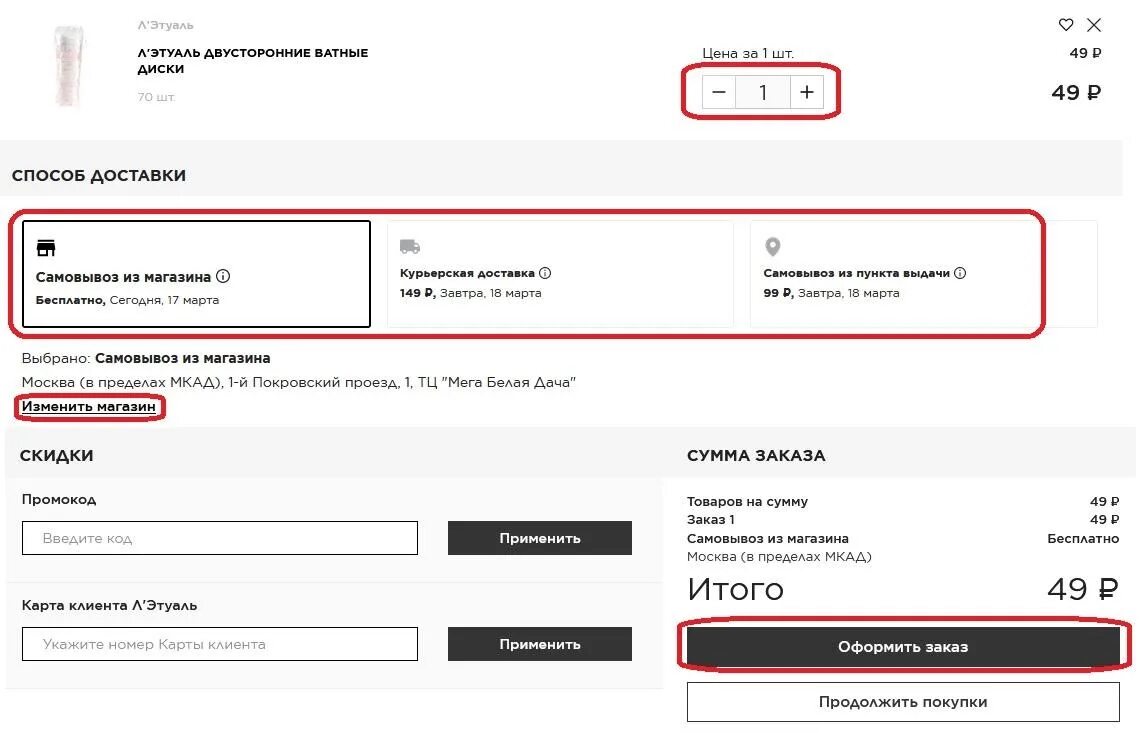Click the brand label Л'Этуаль above title
The height and width of the screenshot is (746, 1139).
tap(166, 25)
